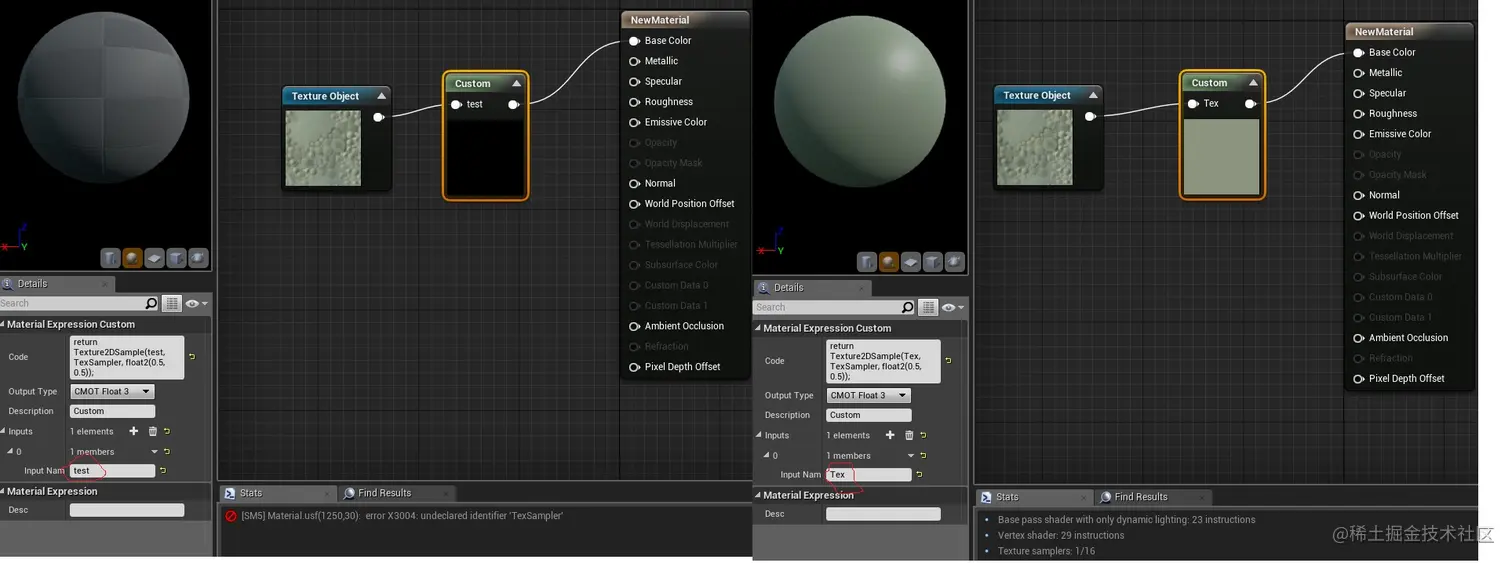Select sphere preview mesh in left viewport
The image size is (1512, 563).
132,258
